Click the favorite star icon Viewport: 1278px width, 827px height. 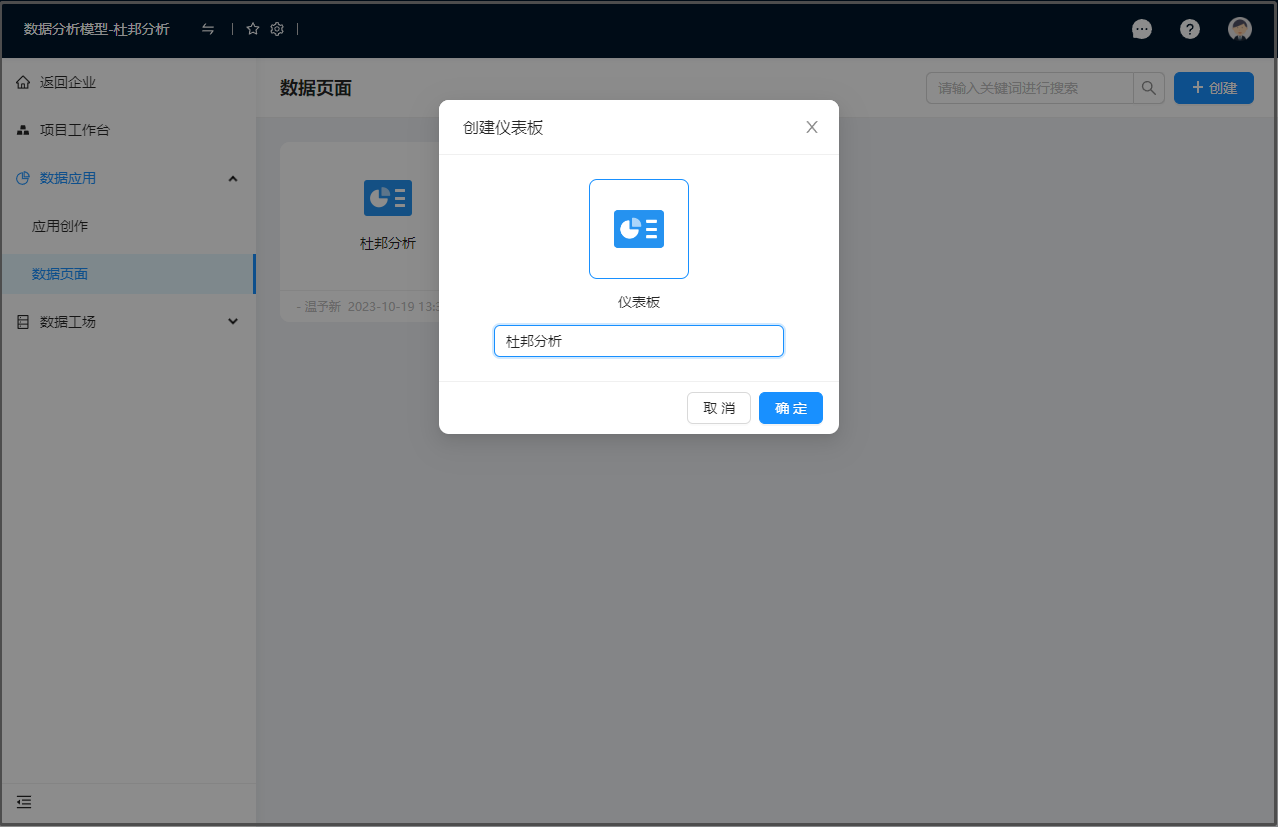point(253,29)
